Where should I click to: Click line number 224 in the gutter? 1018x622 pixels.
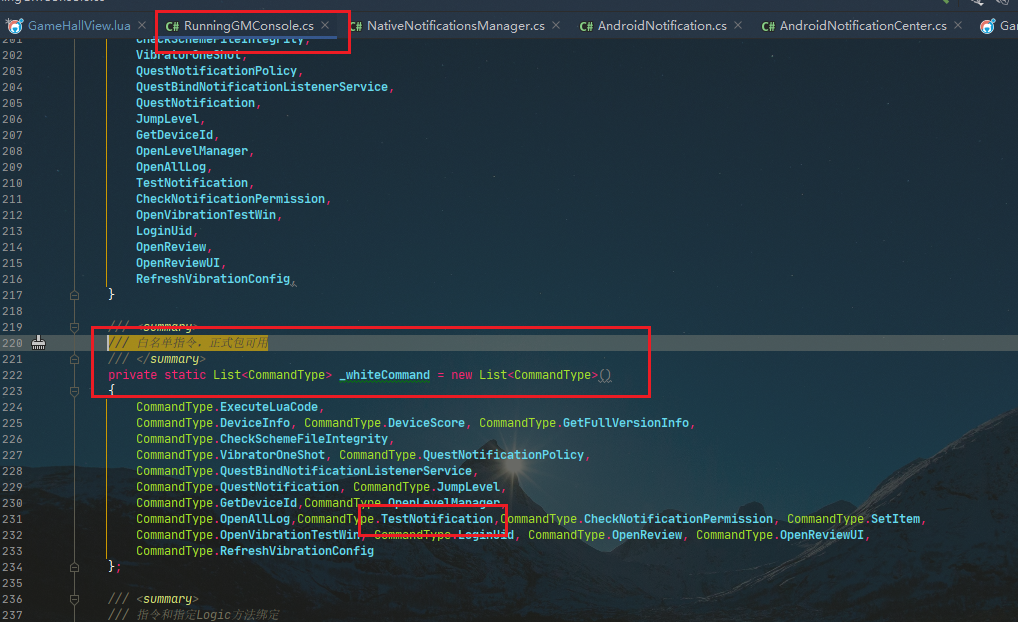coord(12,407)
